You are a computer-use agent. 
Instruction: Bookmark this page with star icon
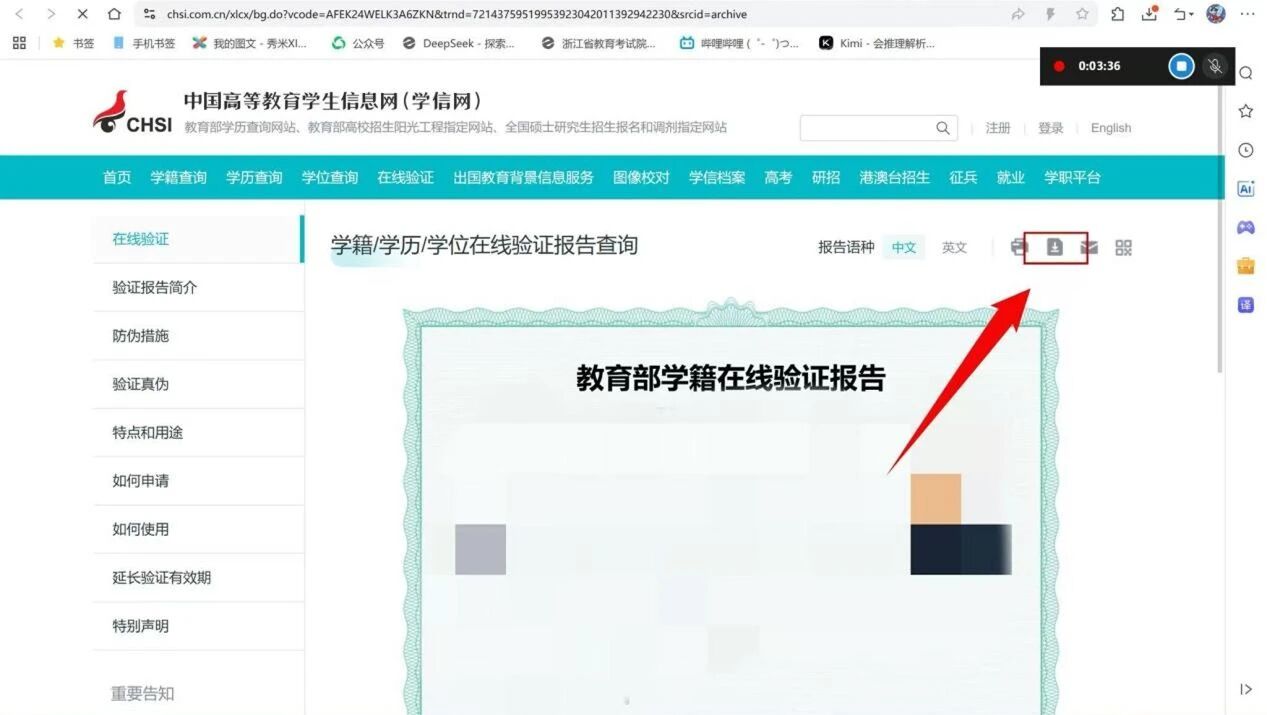click(x=1082, y=14)
